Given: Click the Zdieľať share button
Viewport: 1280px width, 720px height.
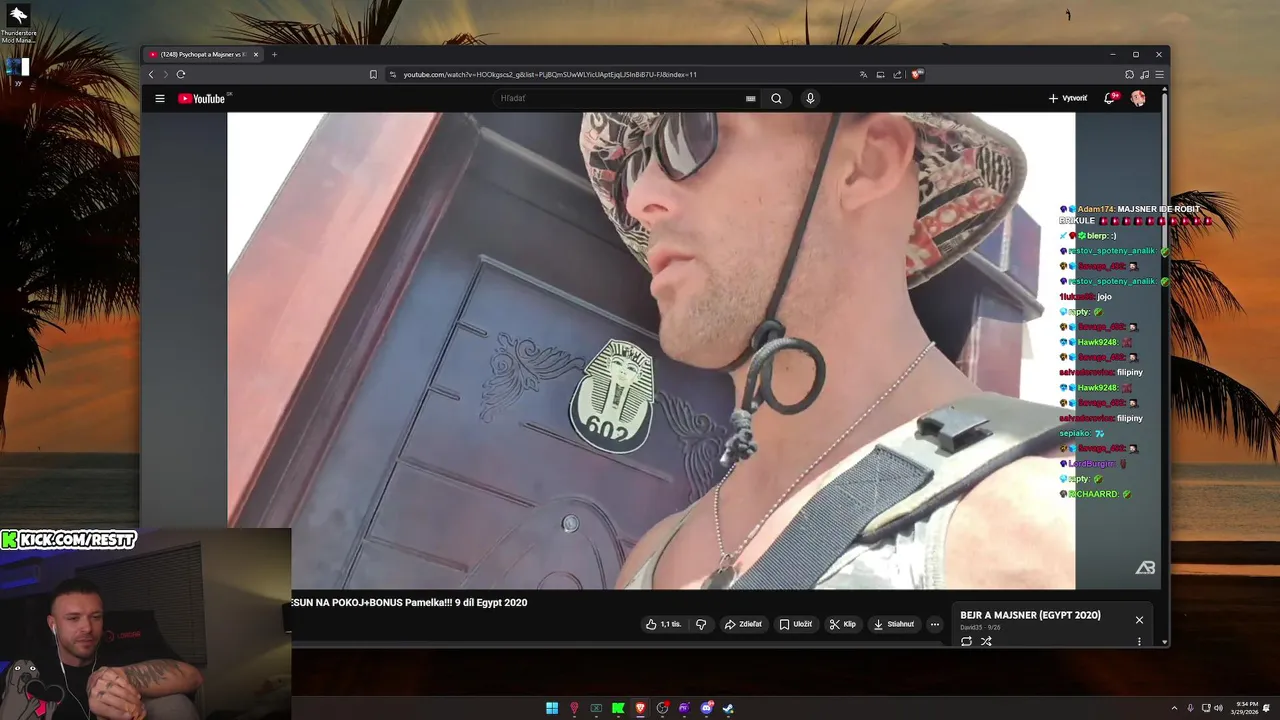Looking at the screenshot, I should [x=743, y=624].
